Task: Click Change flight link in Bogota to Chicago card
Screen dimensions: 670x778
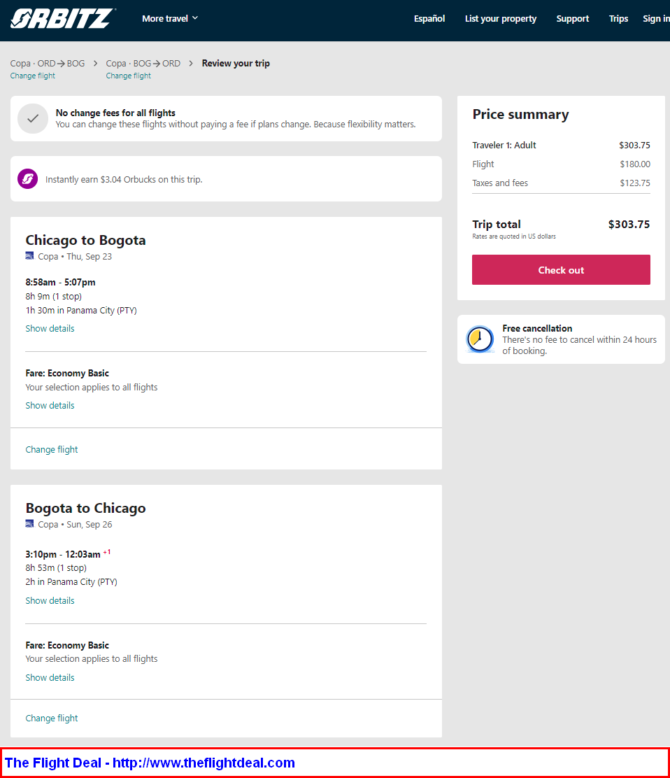Action: (52, 718)
